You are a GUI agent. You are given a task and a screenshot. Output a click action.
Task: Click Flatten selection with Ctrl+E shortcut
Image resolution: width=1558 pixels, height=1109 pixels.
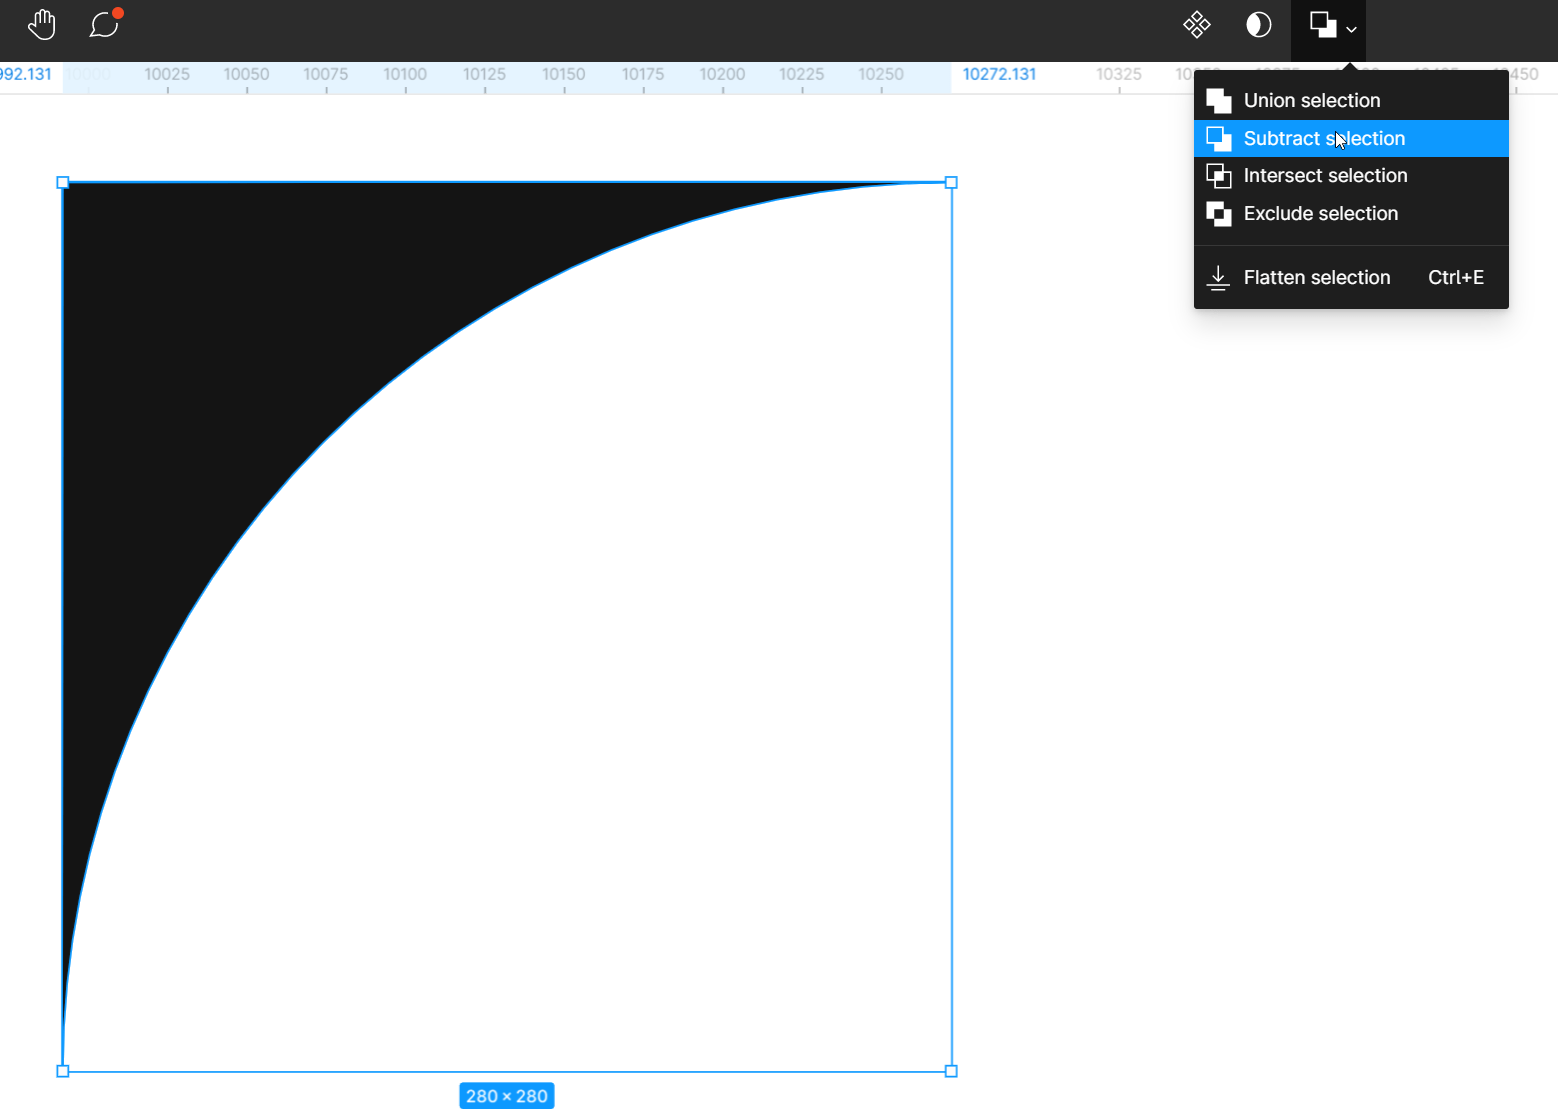(x=1316, y=278)
